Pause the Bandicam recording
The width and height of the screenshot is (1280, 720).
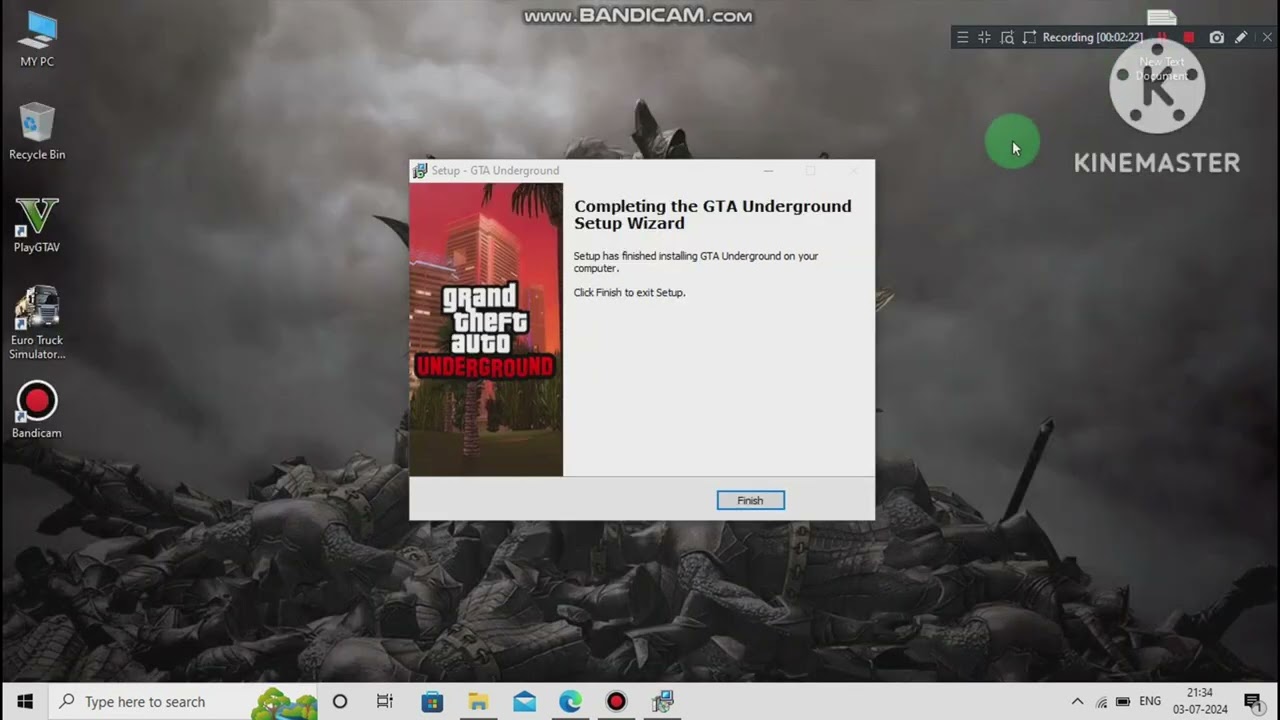1162,37
